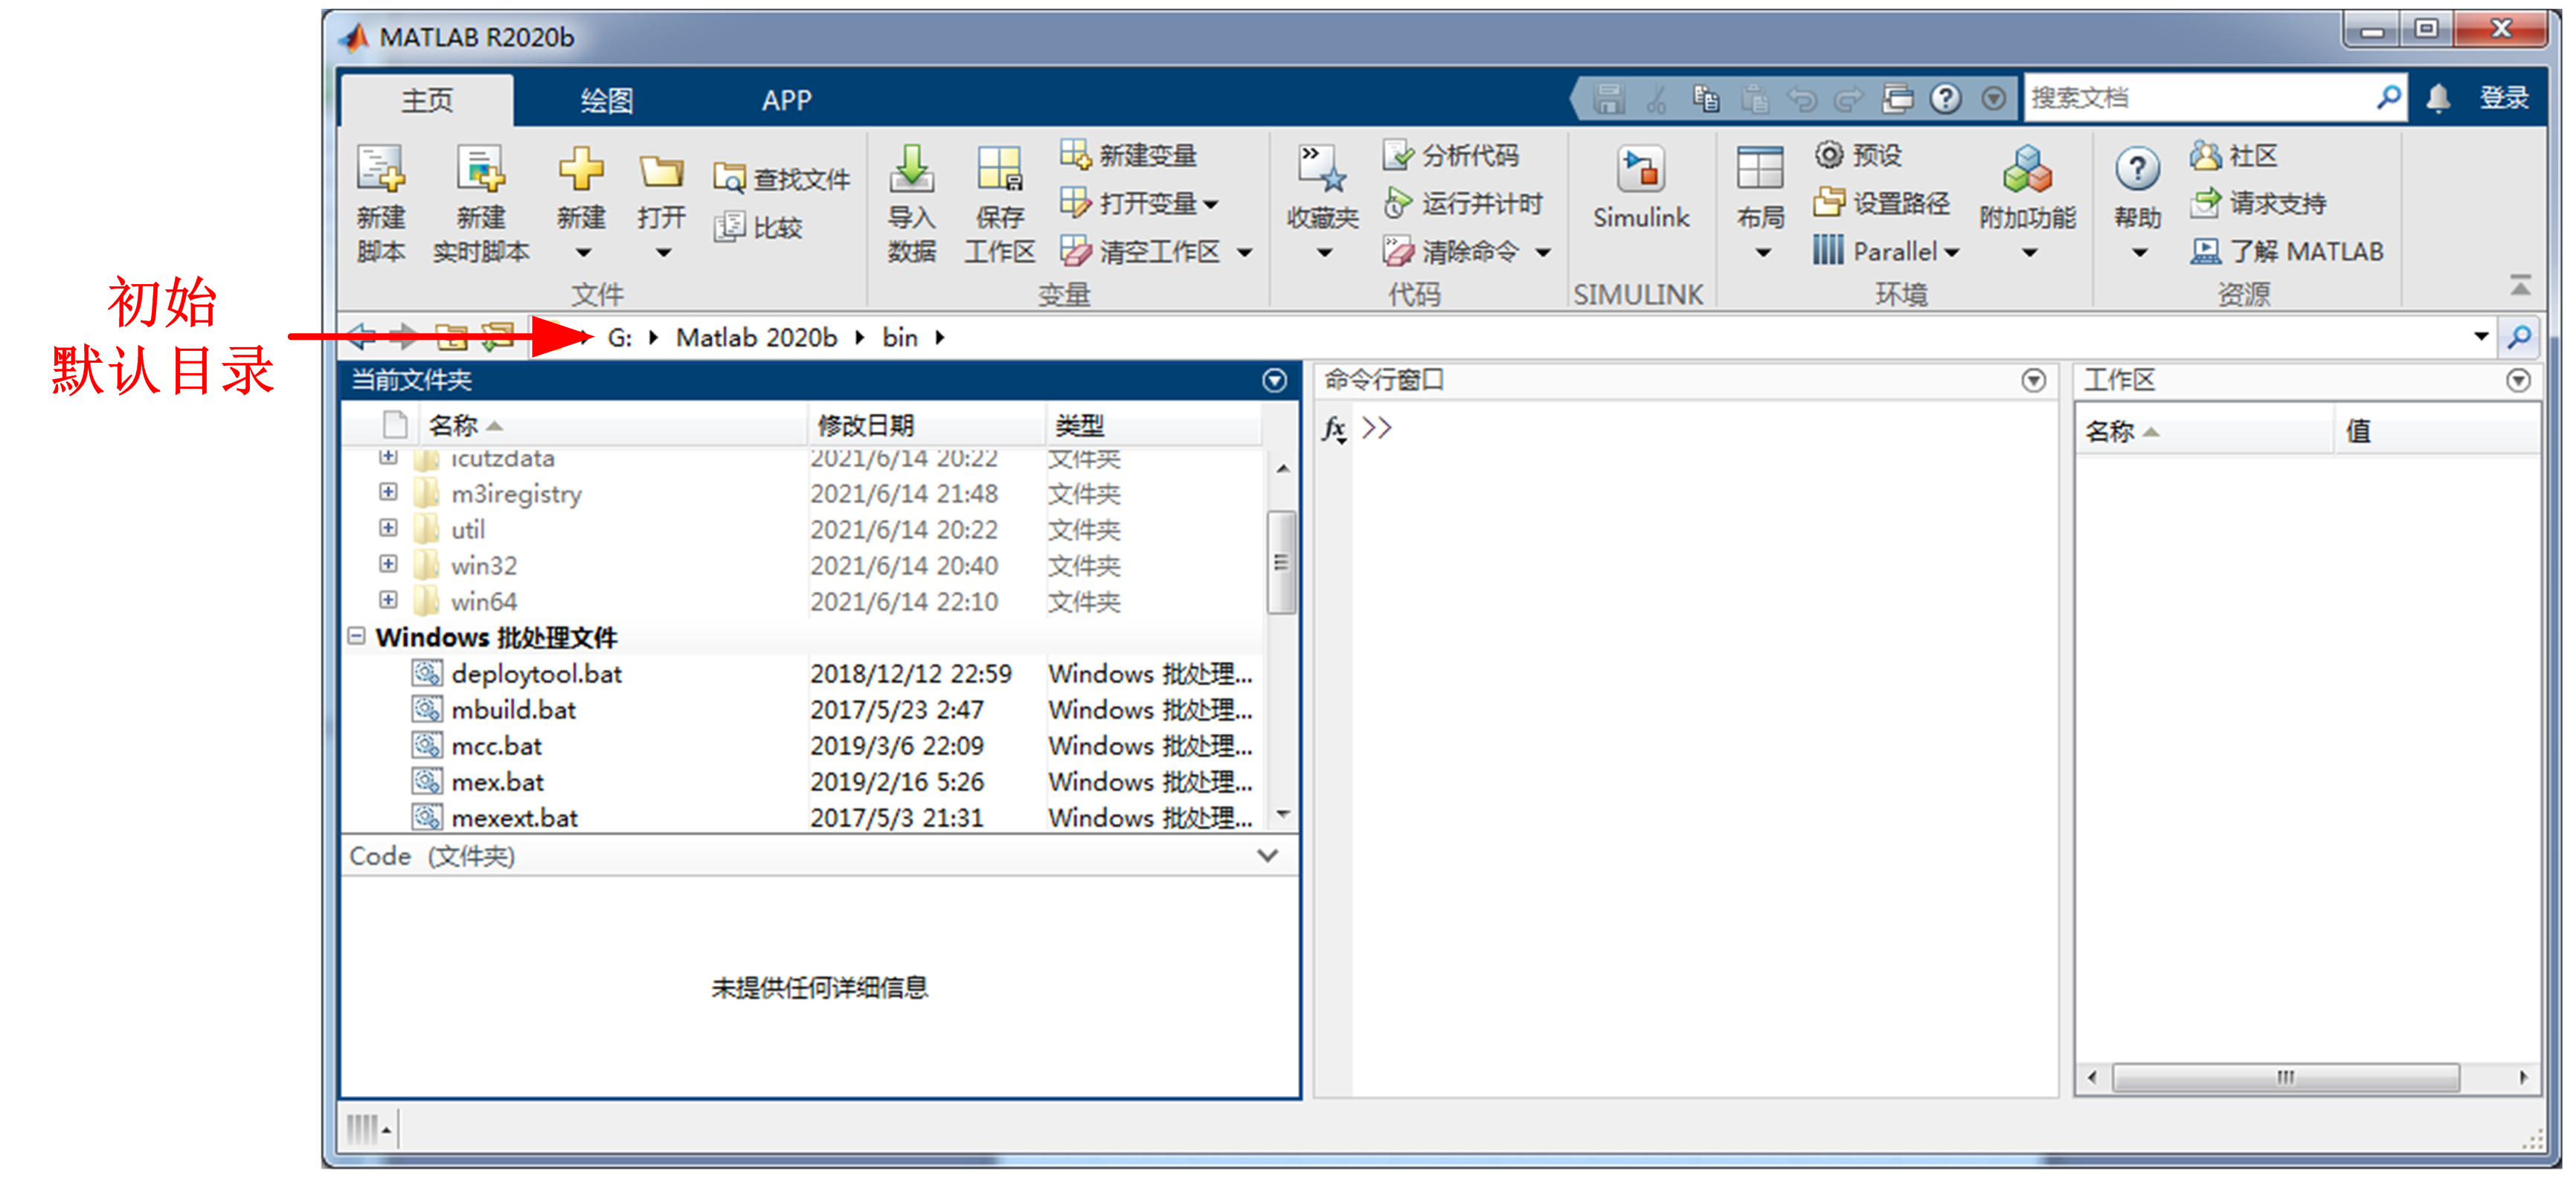Click Set Path (设置路径)

[x=1882, y=203]
